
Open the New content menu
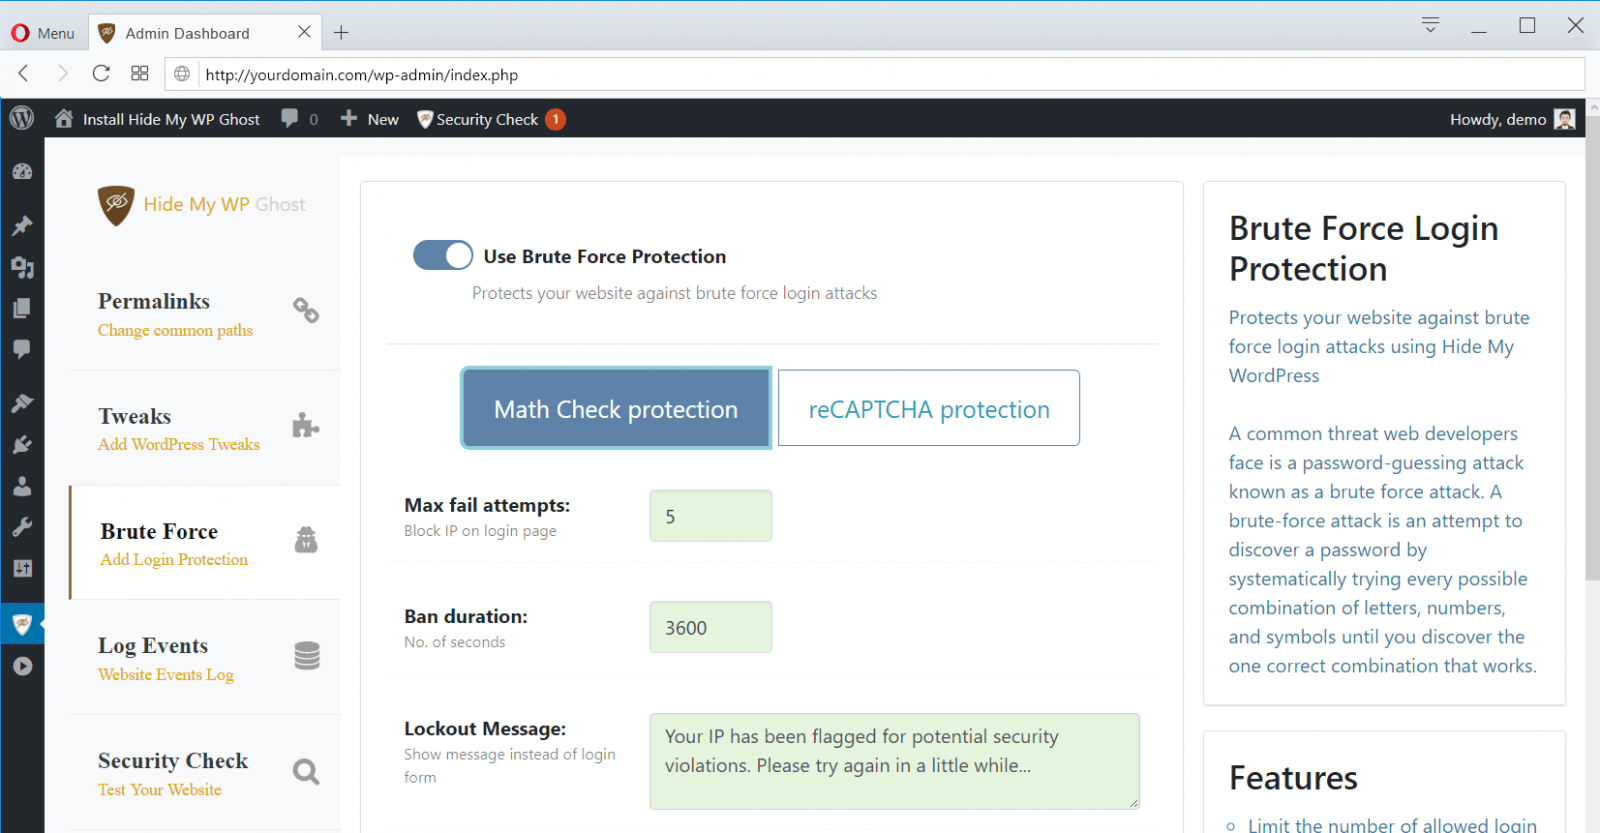point(370,120)
